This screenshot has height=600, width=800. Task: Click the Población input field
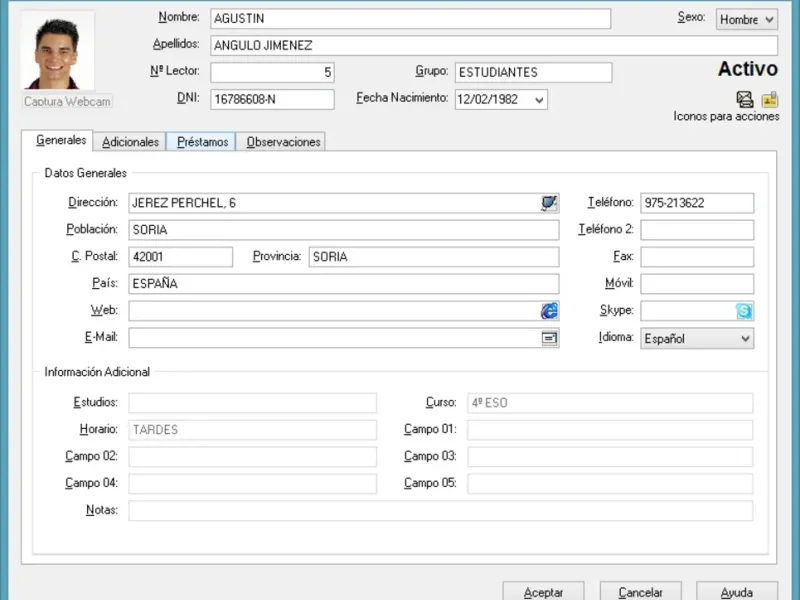[x=343, y=230]
